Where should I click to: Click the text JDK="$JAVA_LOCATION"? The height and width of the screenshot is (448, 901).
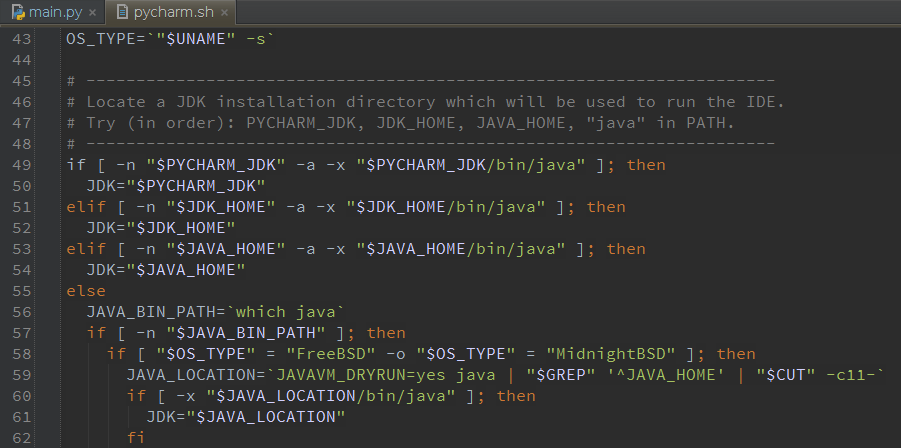(x=245, y=417)
